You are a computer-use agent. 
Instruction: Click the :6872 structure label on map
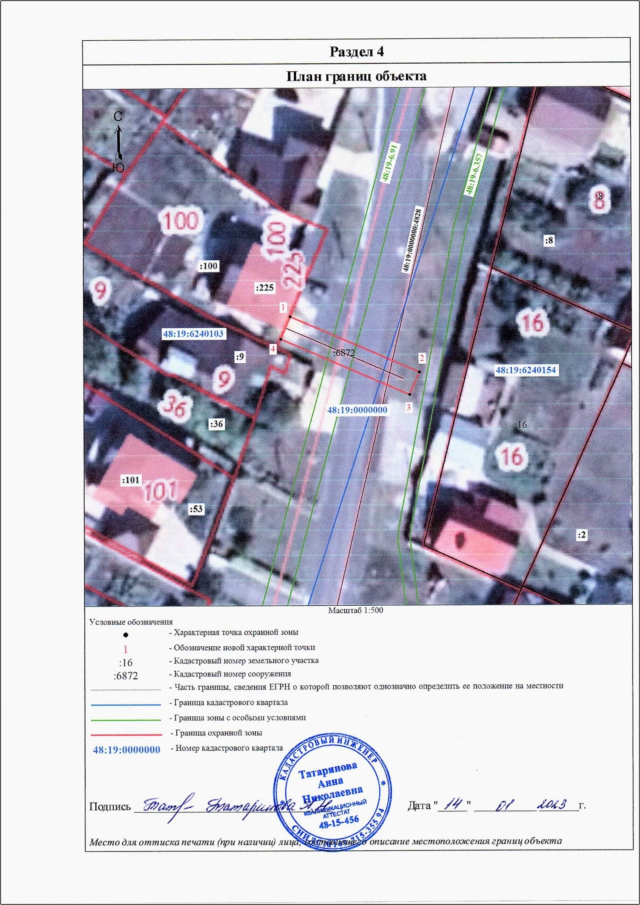[x=343, y=353]
